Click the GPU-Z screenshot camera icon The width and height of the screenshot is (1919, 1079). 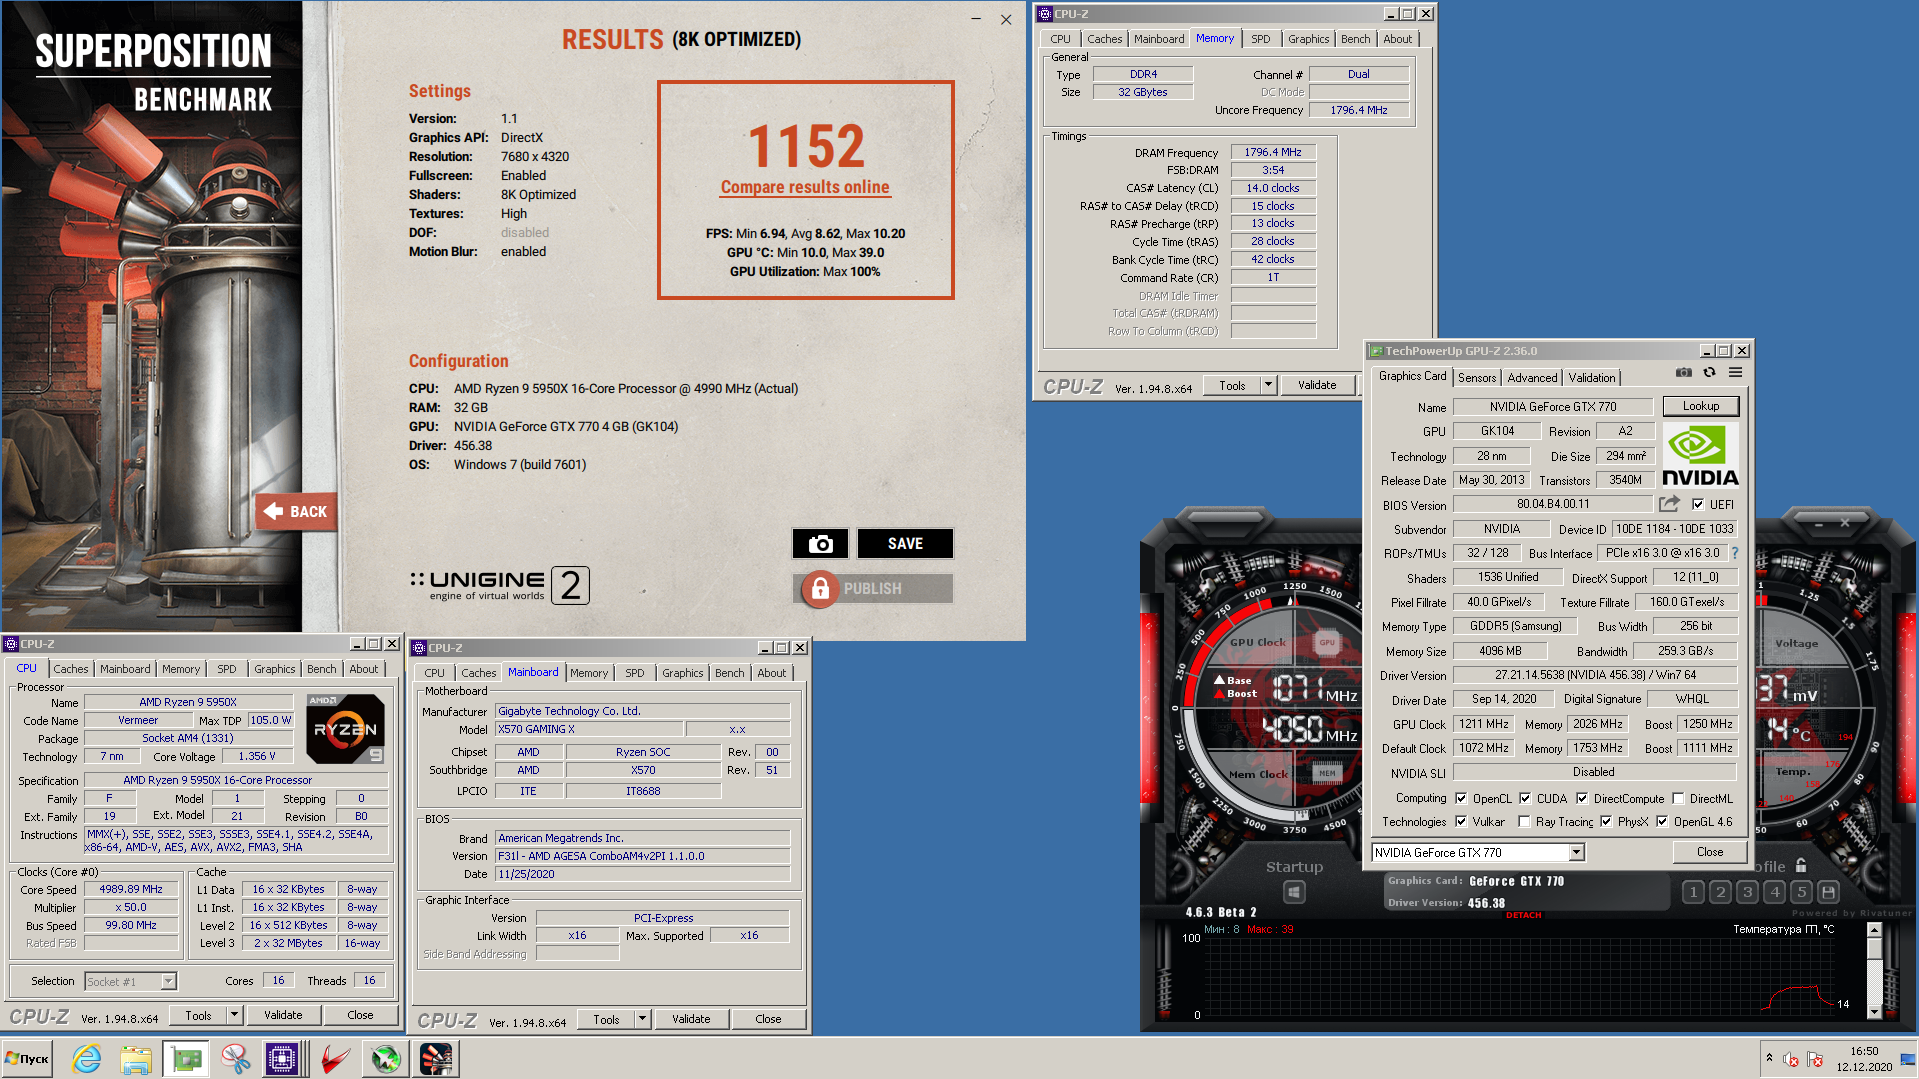point(1684,372)
